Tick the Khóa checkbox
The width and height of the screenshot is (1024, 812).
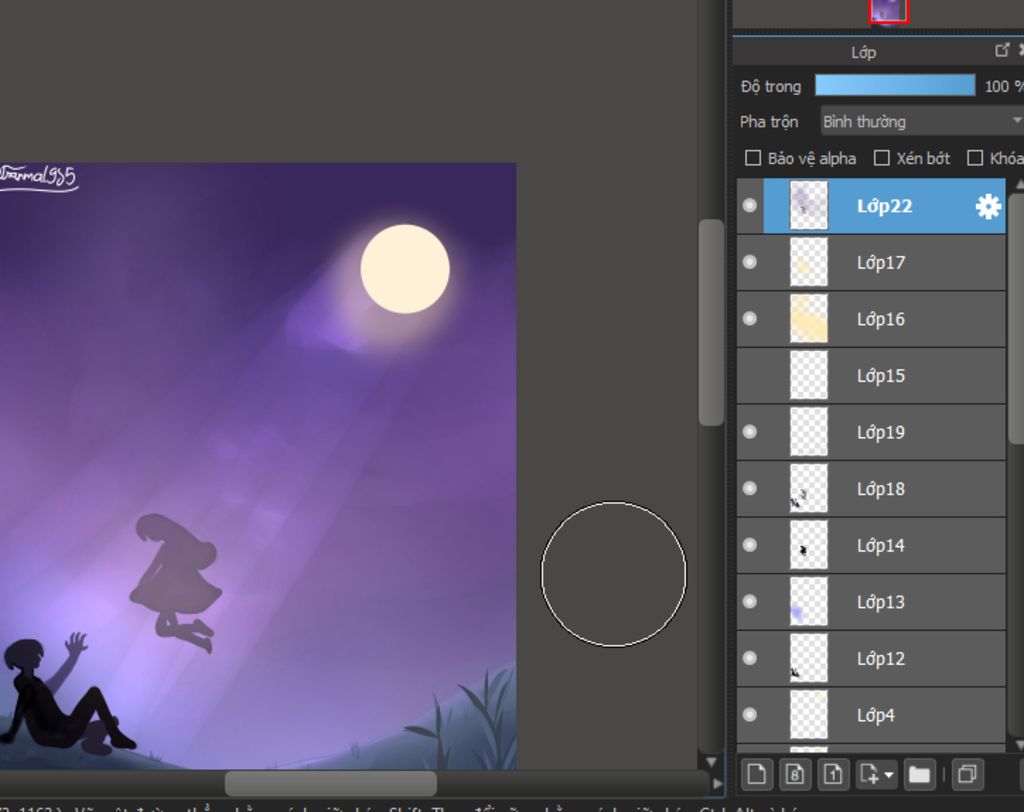pos(975,158)
